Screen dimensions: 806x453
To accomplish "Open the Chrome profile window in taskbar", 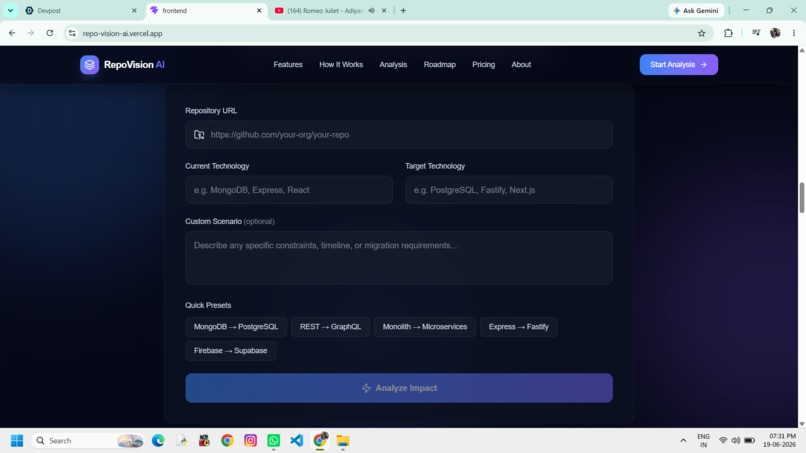I will 320,440.
